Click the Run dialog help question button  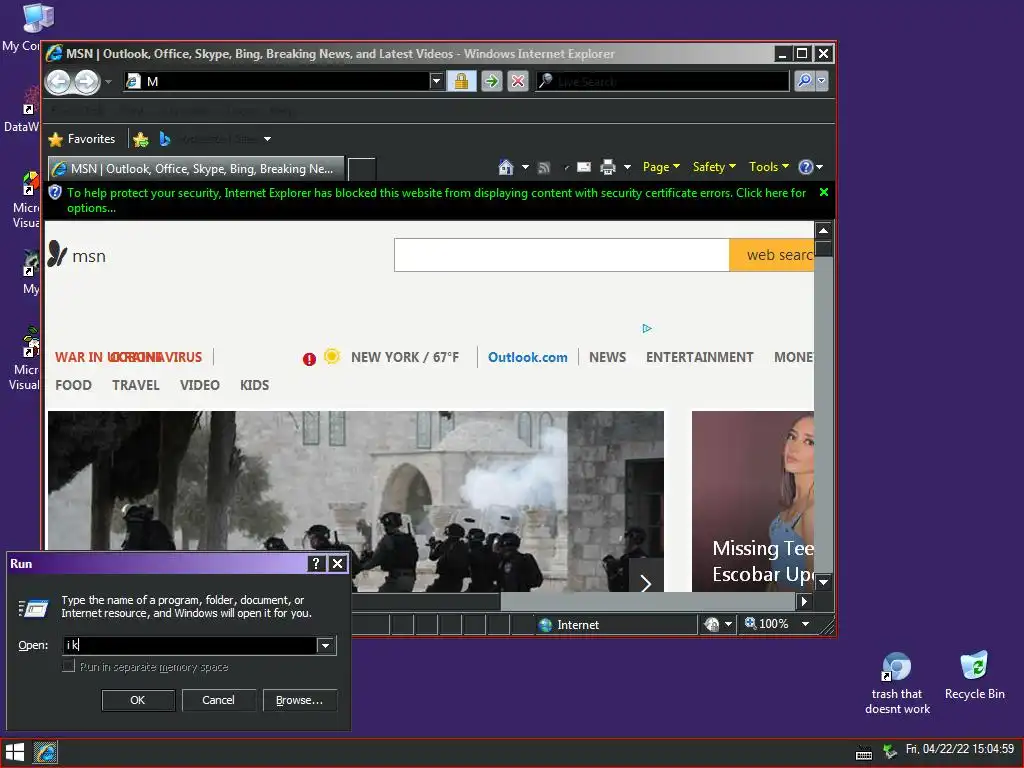coord(316,564)
